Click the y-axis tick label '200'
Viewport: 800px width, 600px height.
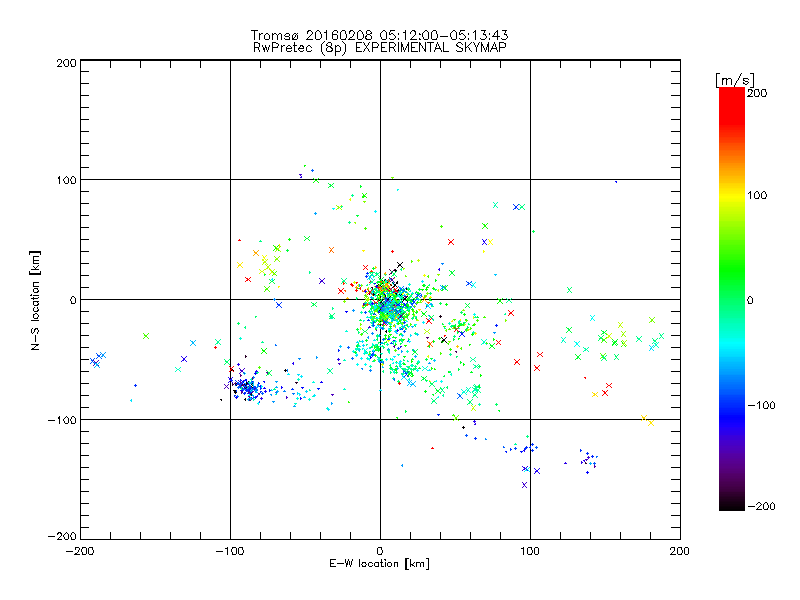[x=66, y=63]
